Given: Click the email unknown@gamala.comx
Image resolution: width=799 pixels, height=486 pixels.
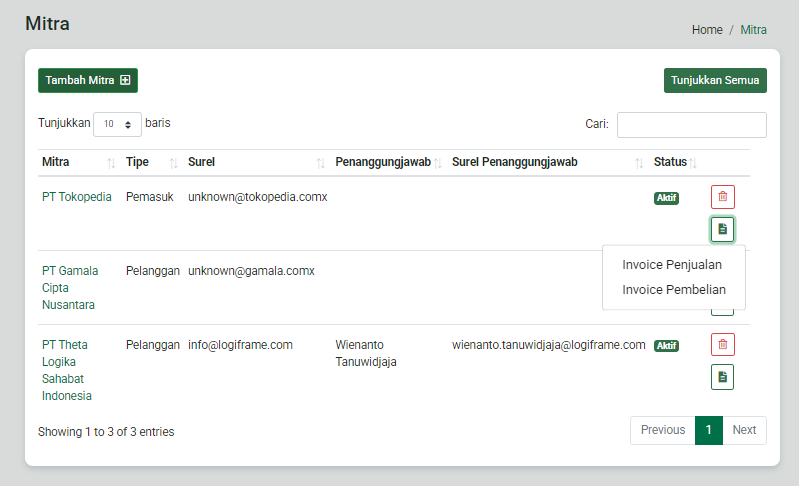Looking at the screenshot, I should click(251, 271).
